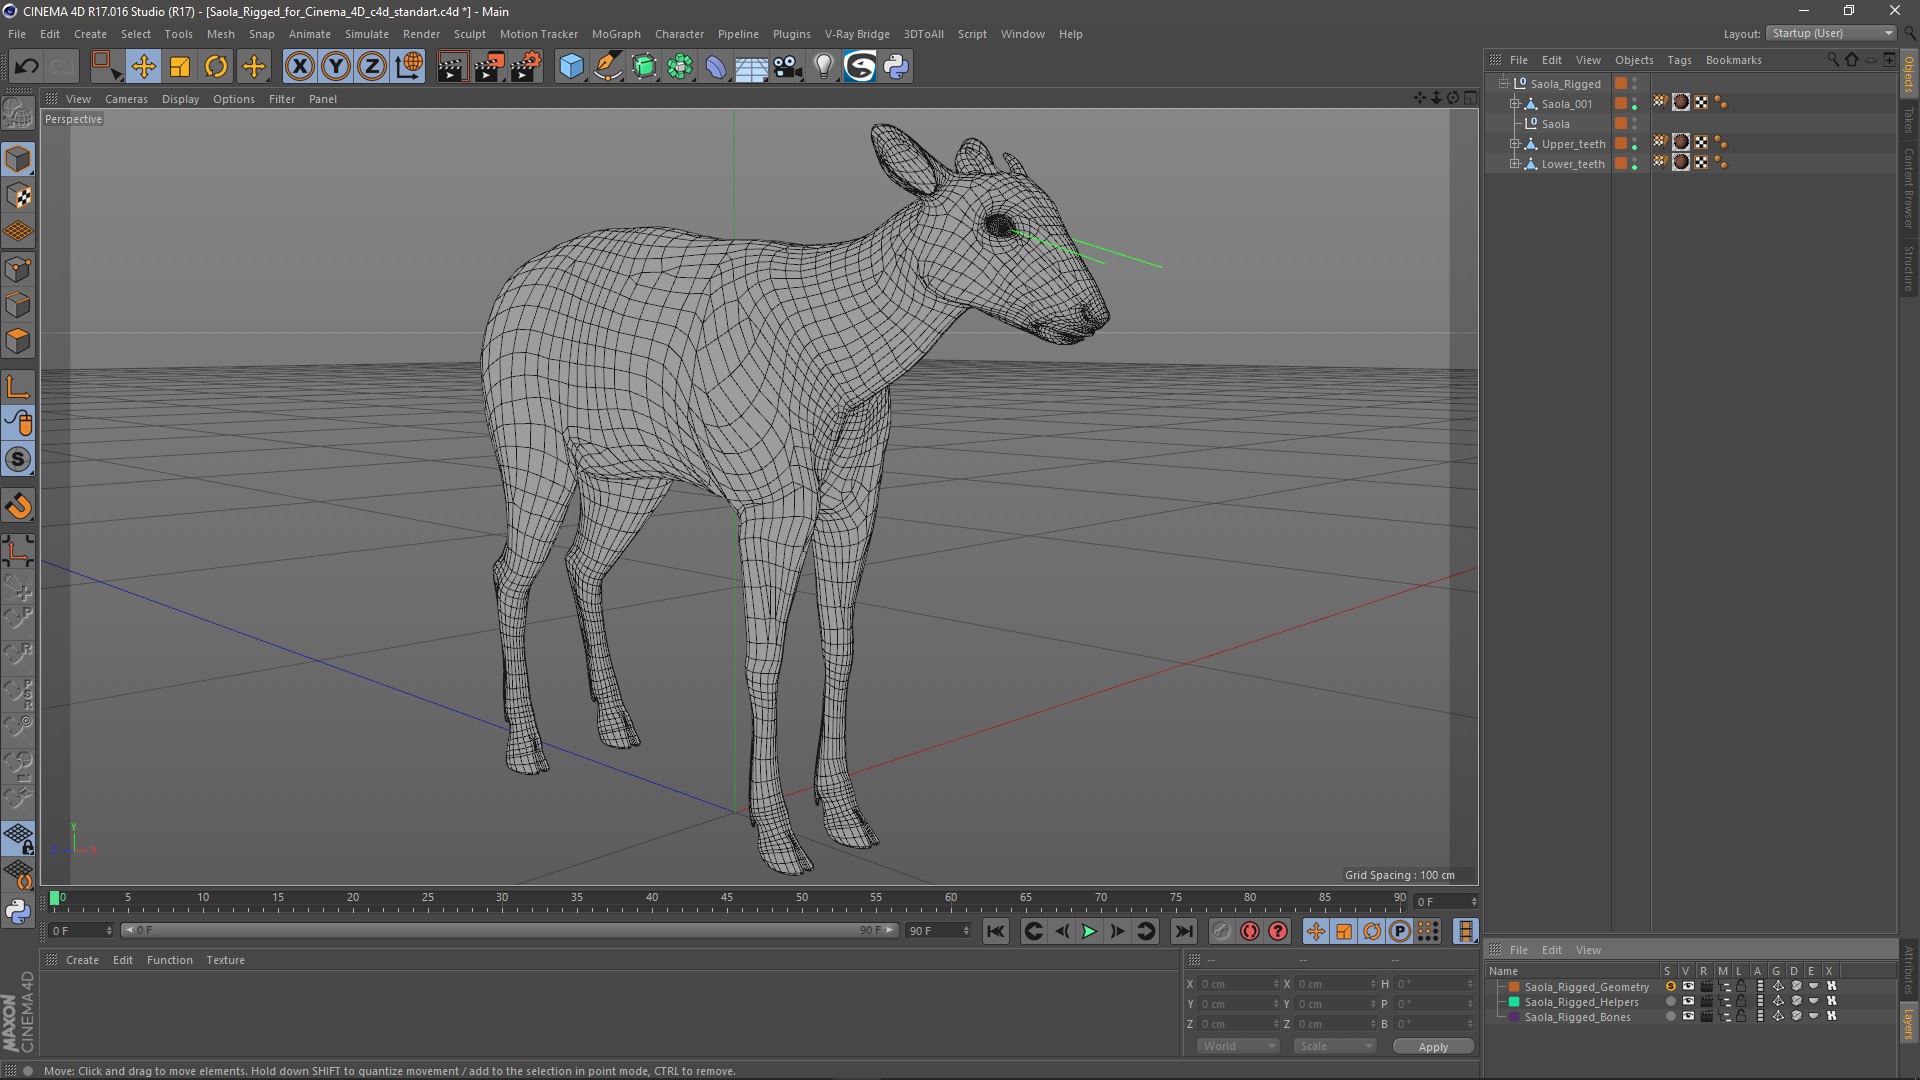1920x1080 pixels.
Task: Click X position input field
Action: (1233, 984)
